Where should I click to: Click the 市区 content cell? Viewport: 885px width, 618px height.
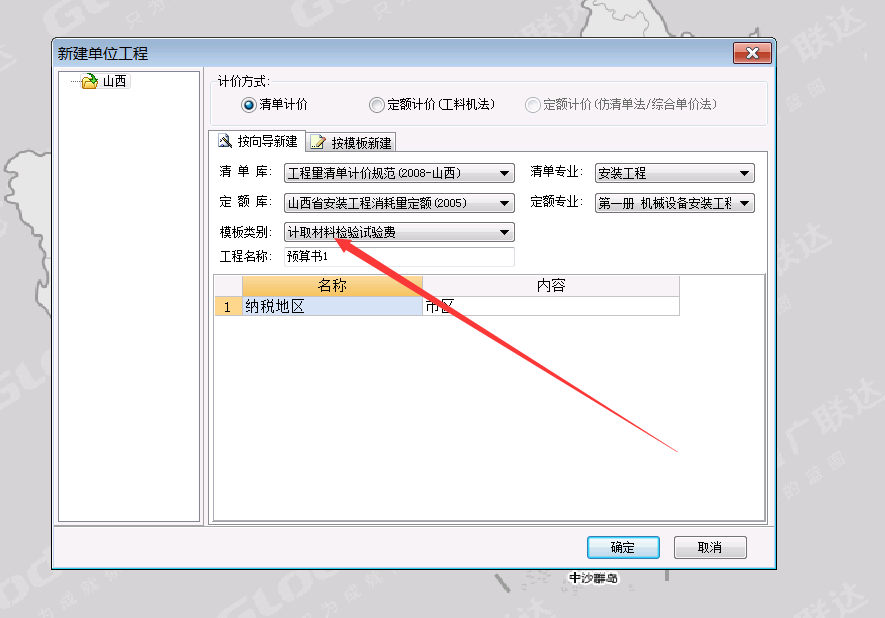pyautogui.click(x=551, y=306)
